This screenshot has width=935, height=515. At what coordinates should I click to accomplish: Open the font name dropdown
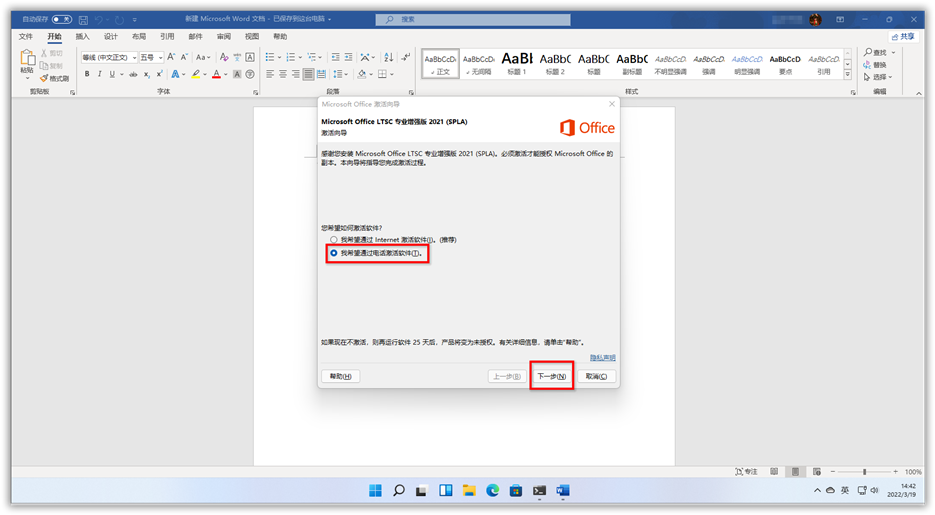click(135, 58)
